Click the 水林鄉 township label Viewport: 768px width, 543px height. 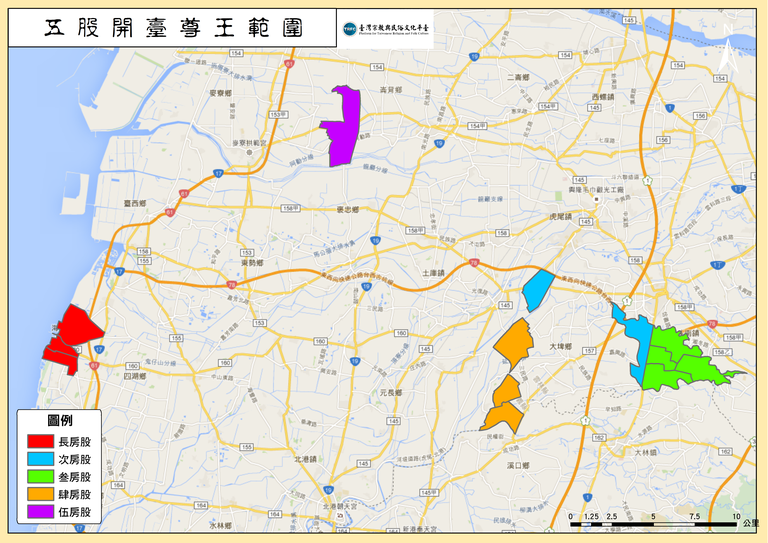(x=220, y=525)
